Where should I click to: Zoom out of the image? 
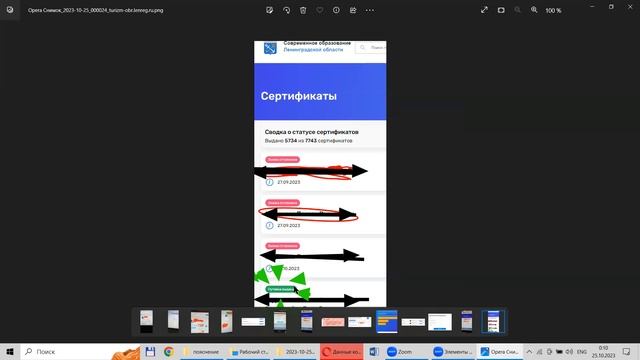coord(517,10)
